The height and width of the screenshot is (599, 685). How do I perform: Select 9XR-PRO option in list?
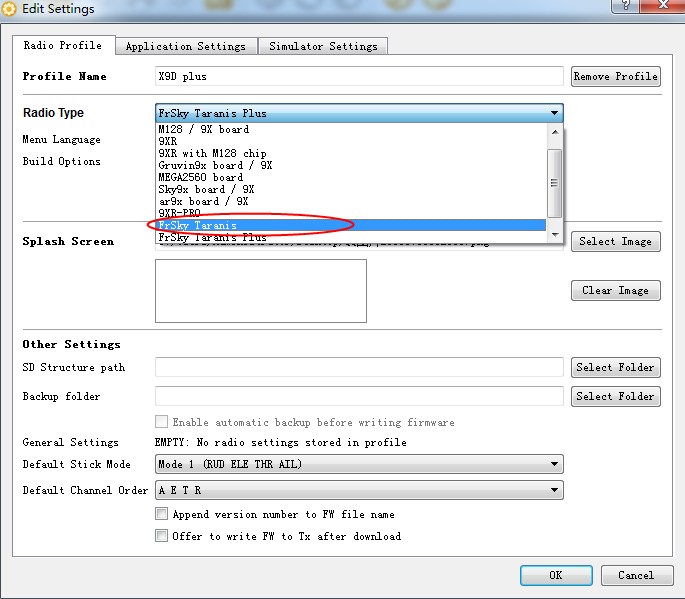coord(351,213)
